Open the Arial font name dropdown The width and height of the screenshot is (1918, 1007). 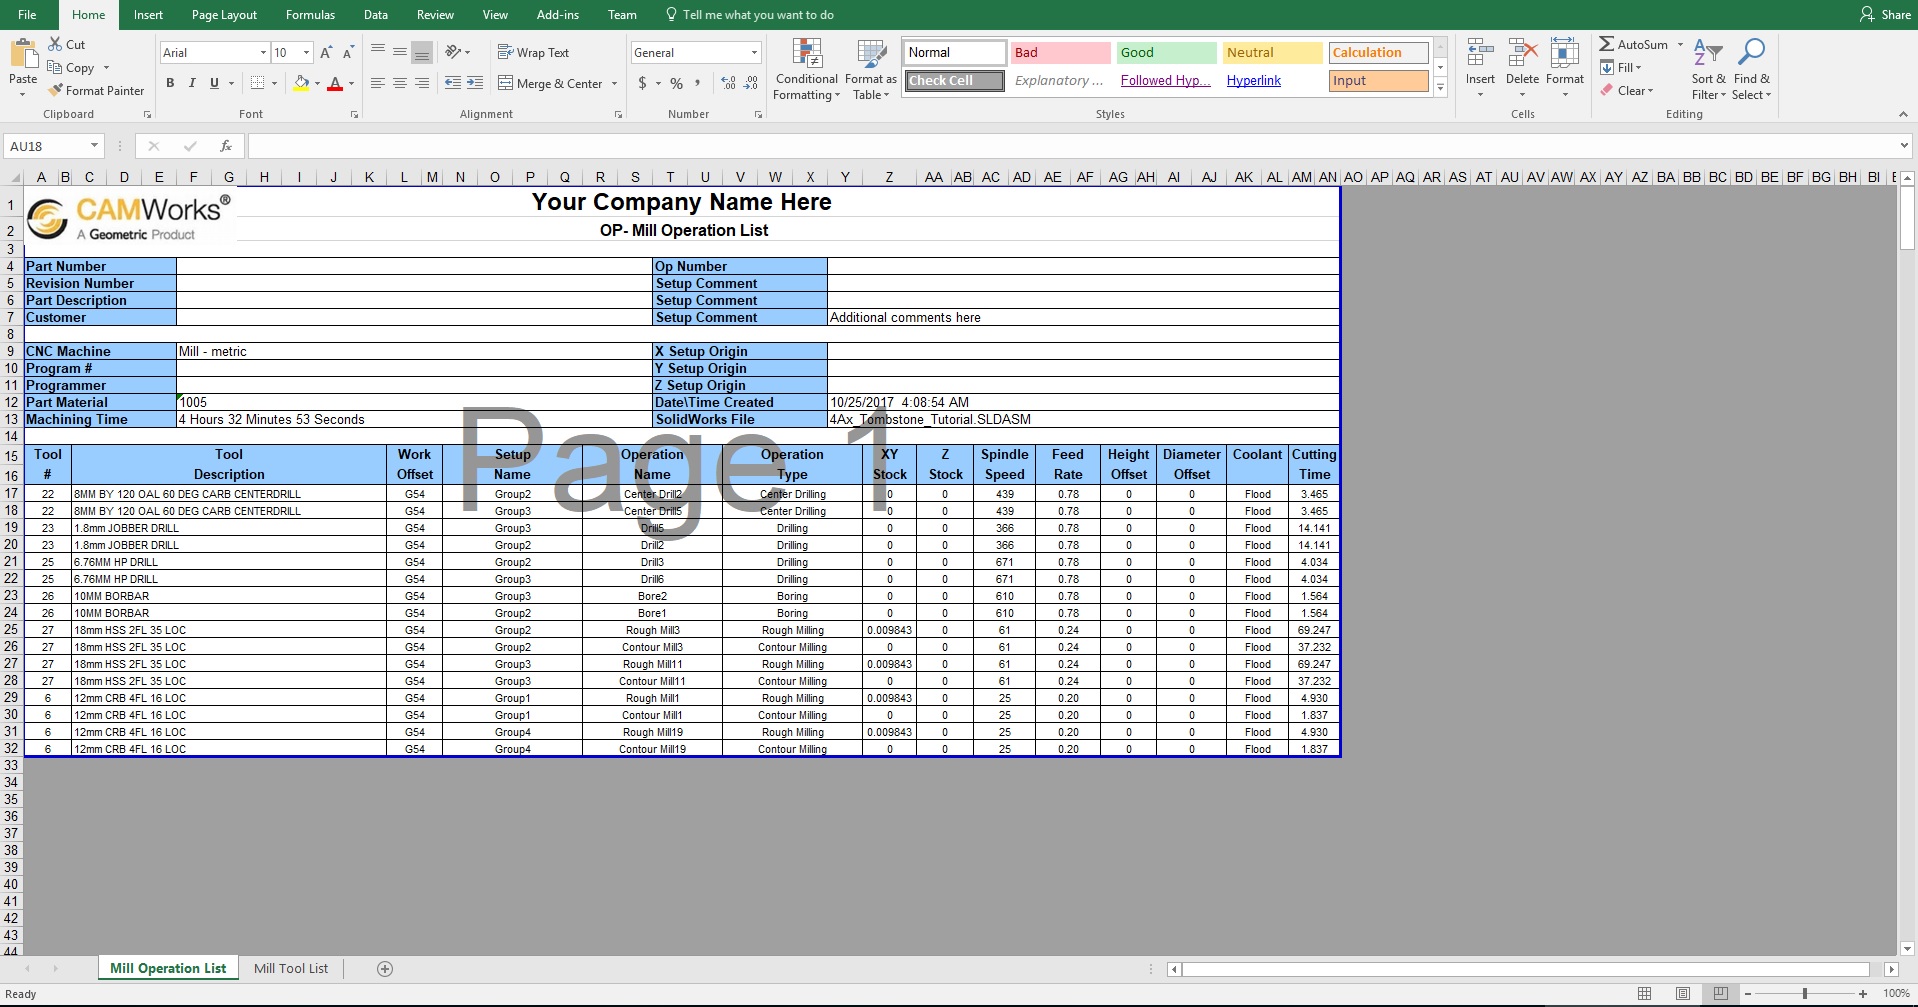260,52
